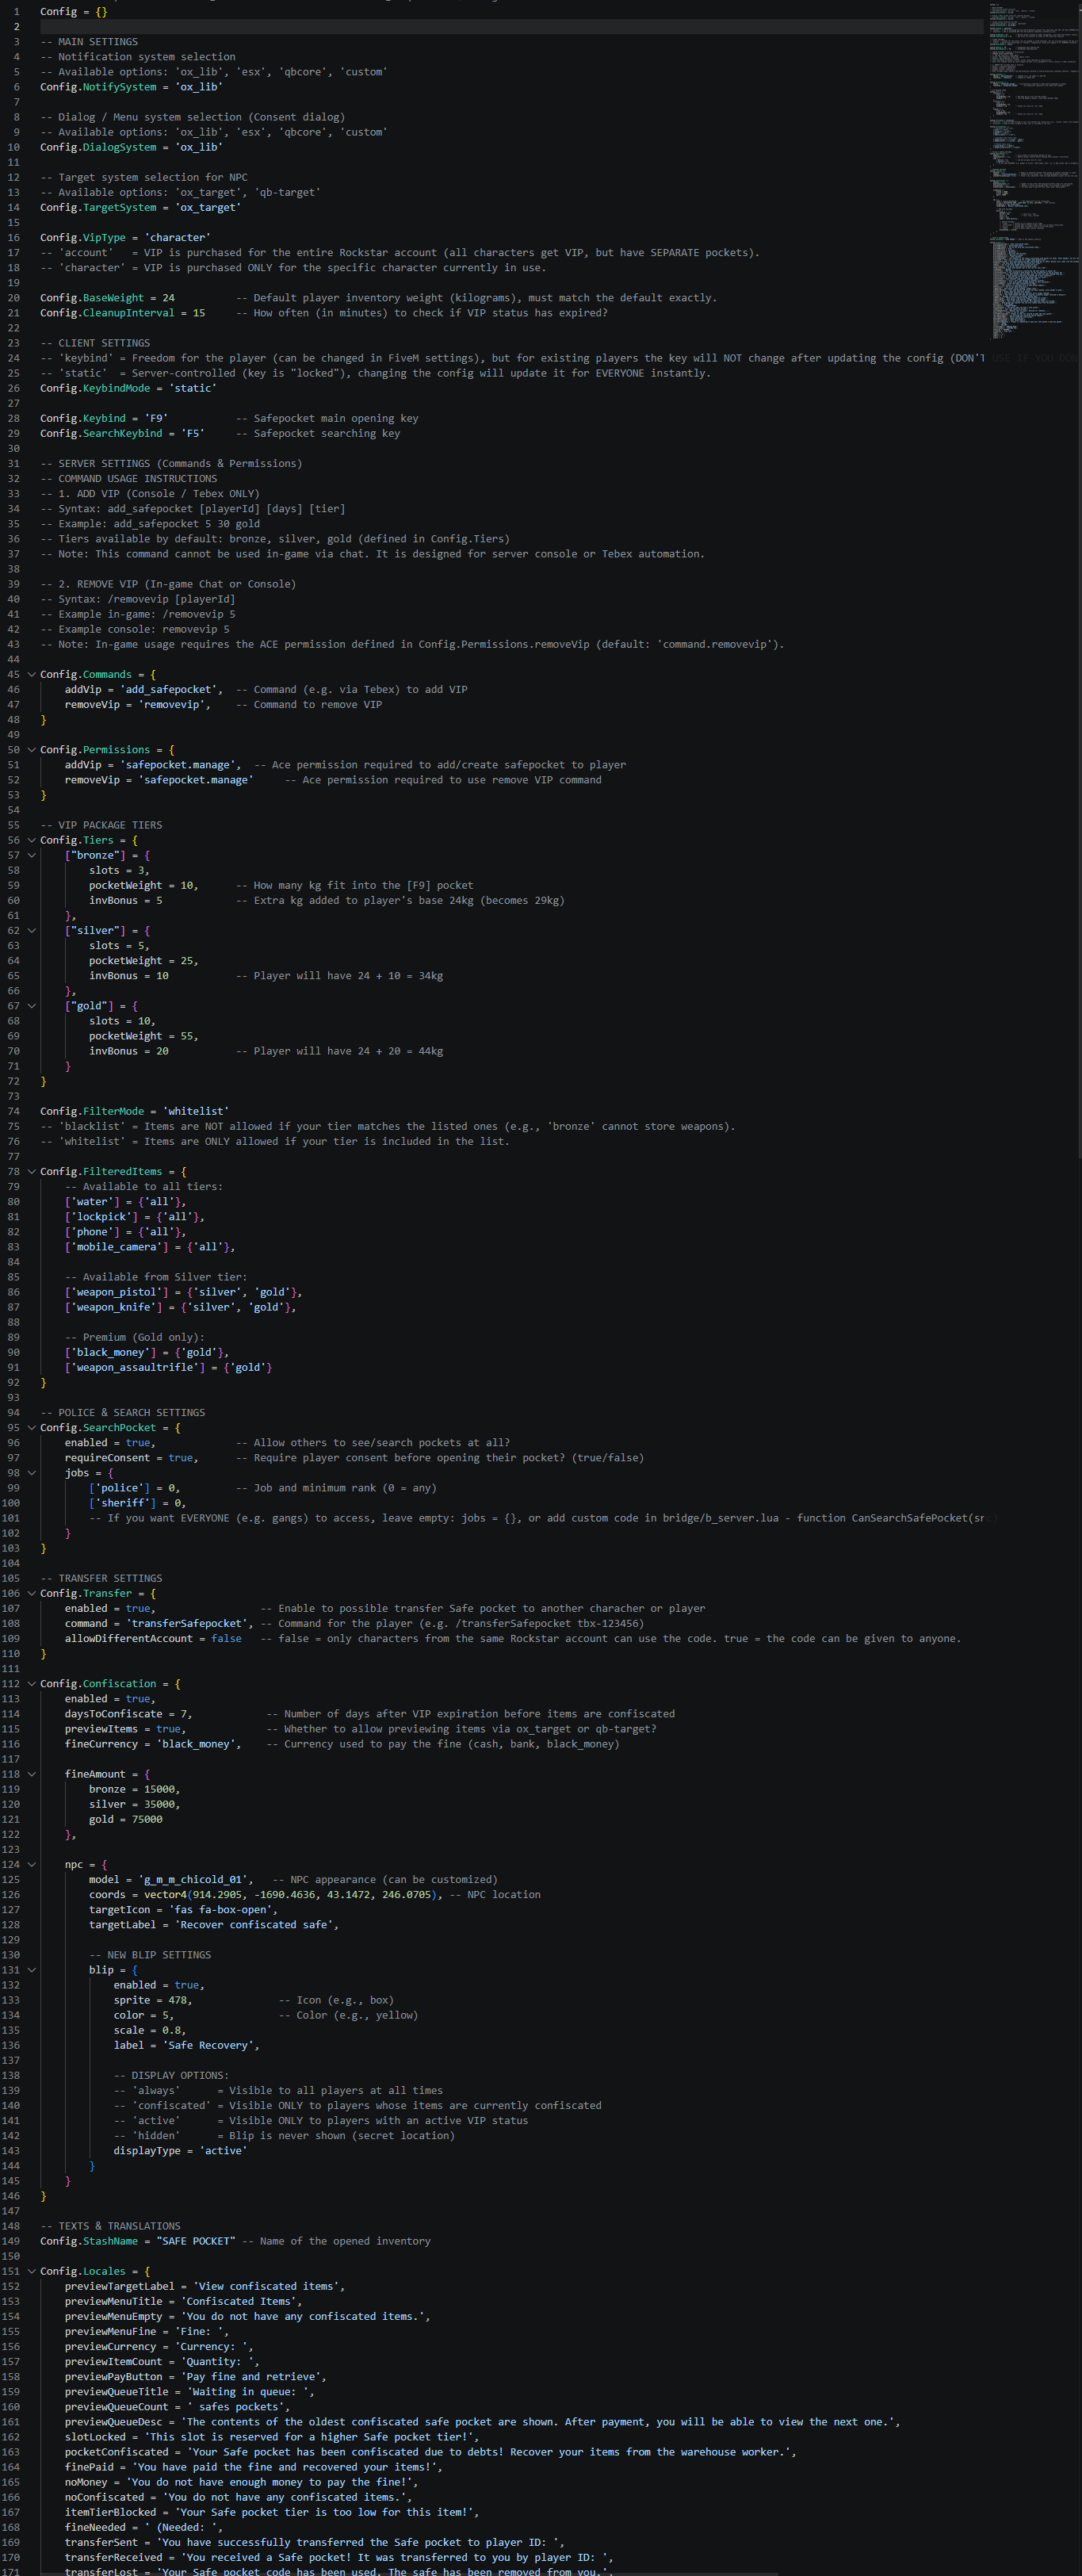Fold the npc table
This screenshot has width=1082, height=2576.
click(x=31, y=1865)
